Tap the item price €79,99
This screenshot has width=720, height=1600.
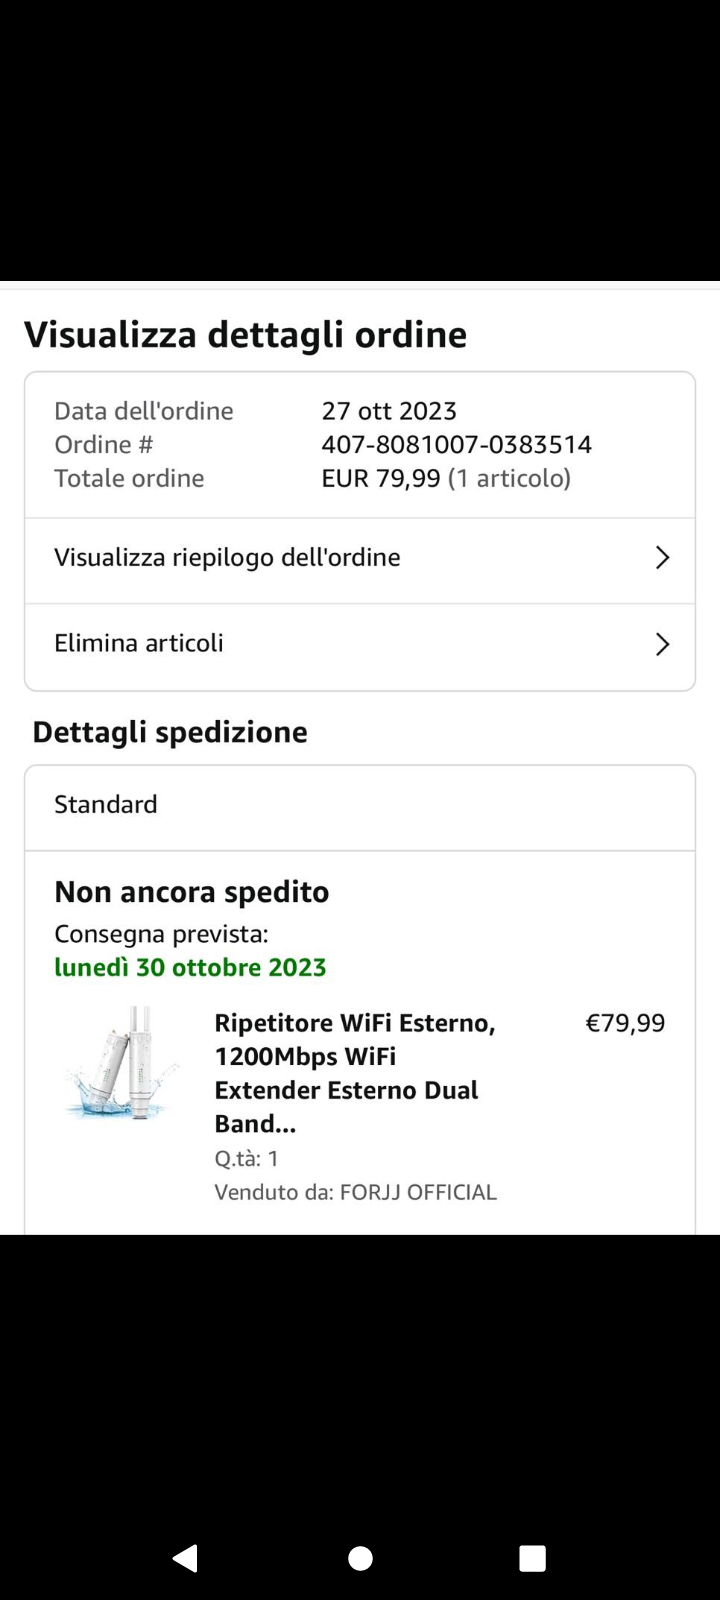[x=625, y=1023]
